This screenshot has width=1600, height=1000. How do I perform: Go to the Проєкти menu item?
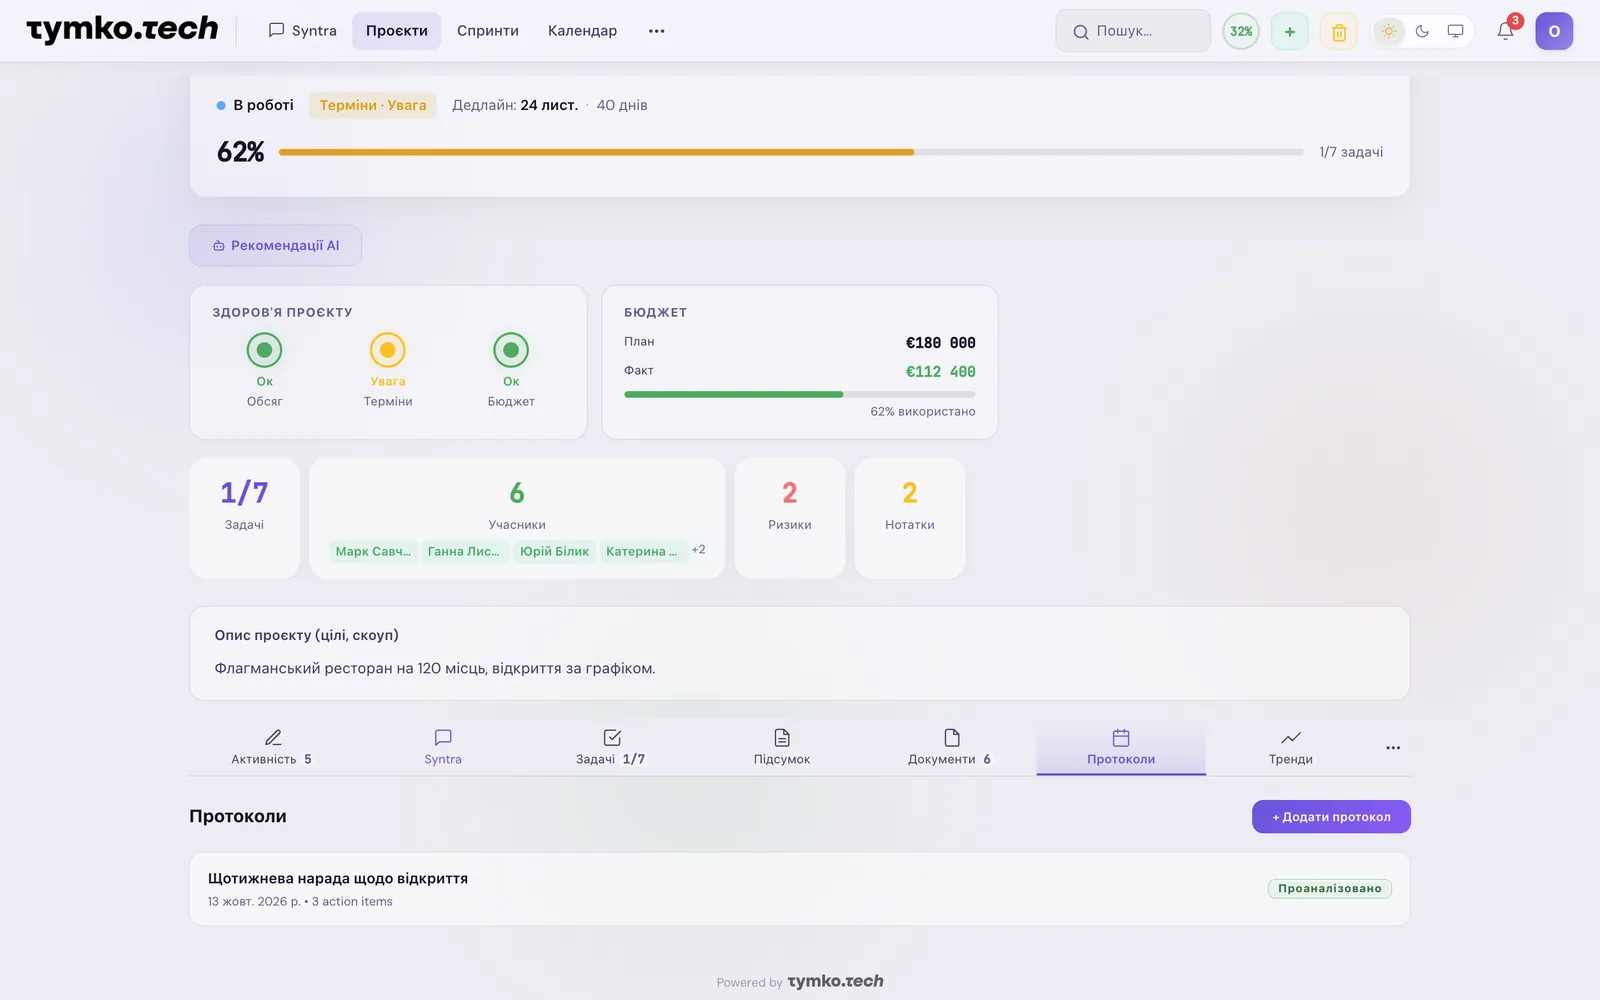point(397,31)
